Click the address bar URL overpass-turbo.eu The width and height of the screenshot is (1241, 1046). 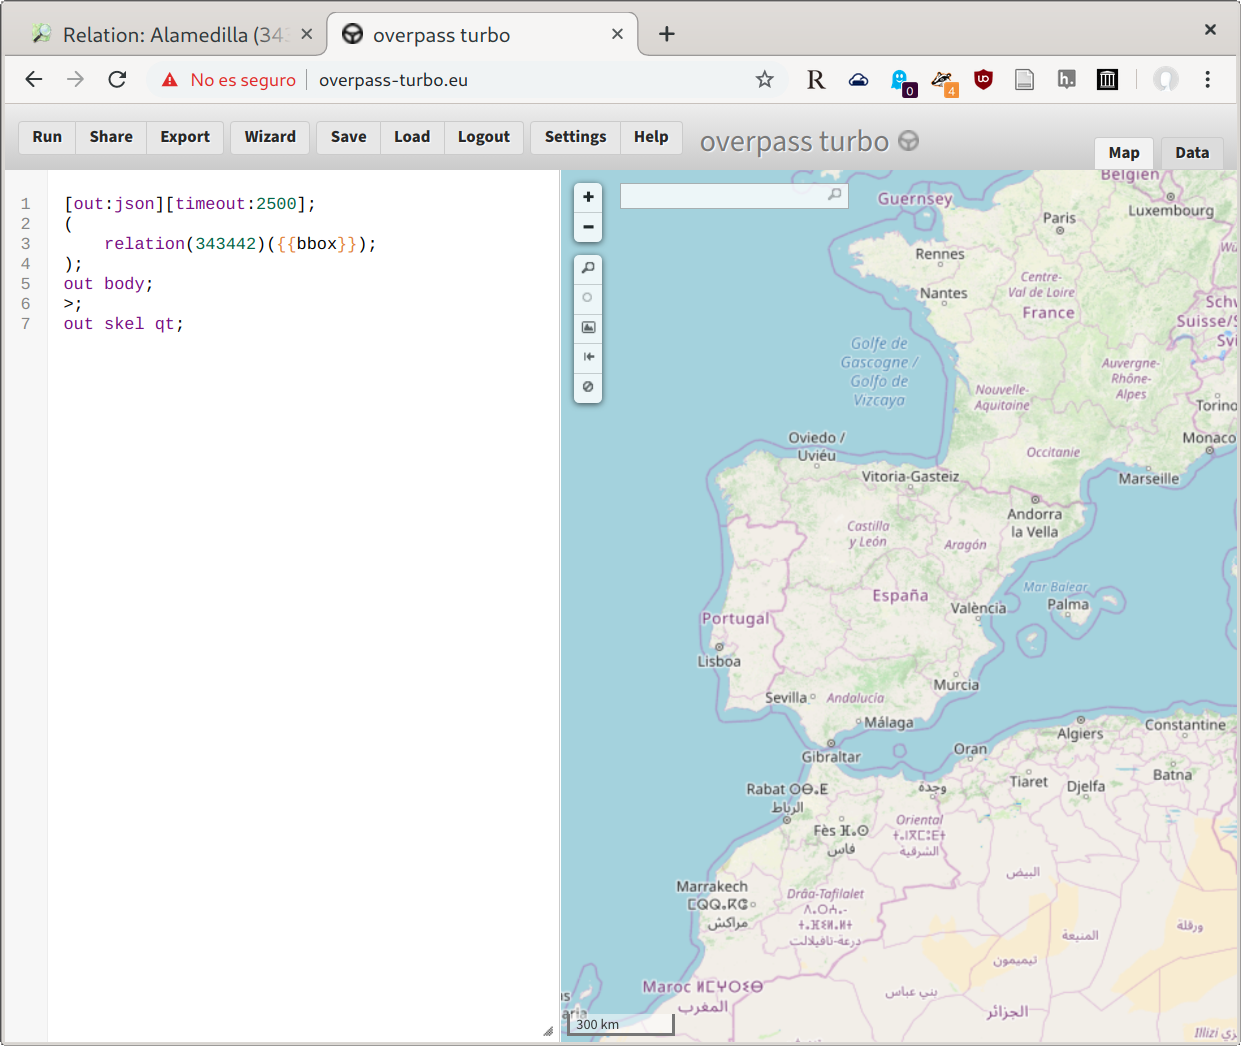393,80
